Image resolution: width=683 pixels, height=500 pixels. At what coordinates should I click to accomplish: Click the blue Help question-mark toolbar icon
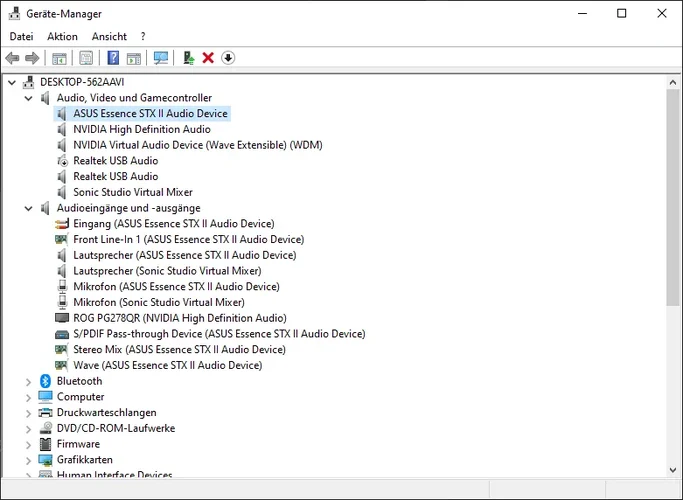click(113, 58)
